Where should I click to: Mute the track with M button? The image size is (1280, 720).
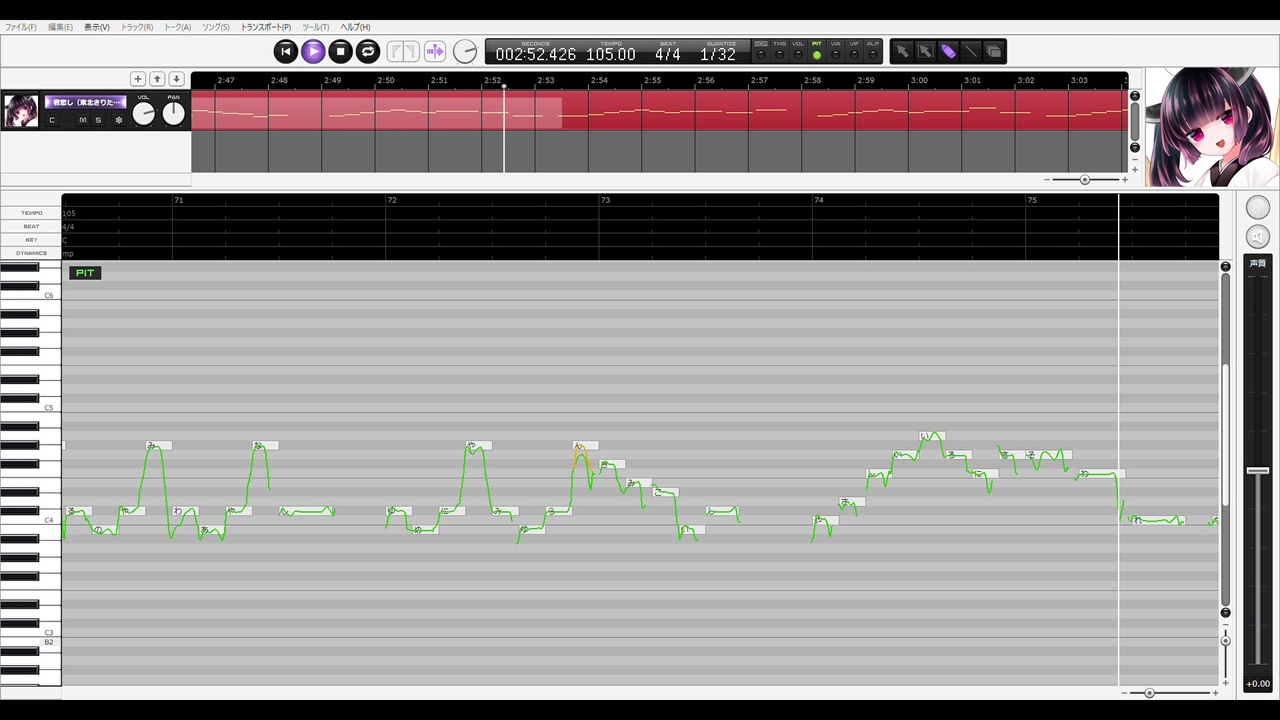click(83, 120)
